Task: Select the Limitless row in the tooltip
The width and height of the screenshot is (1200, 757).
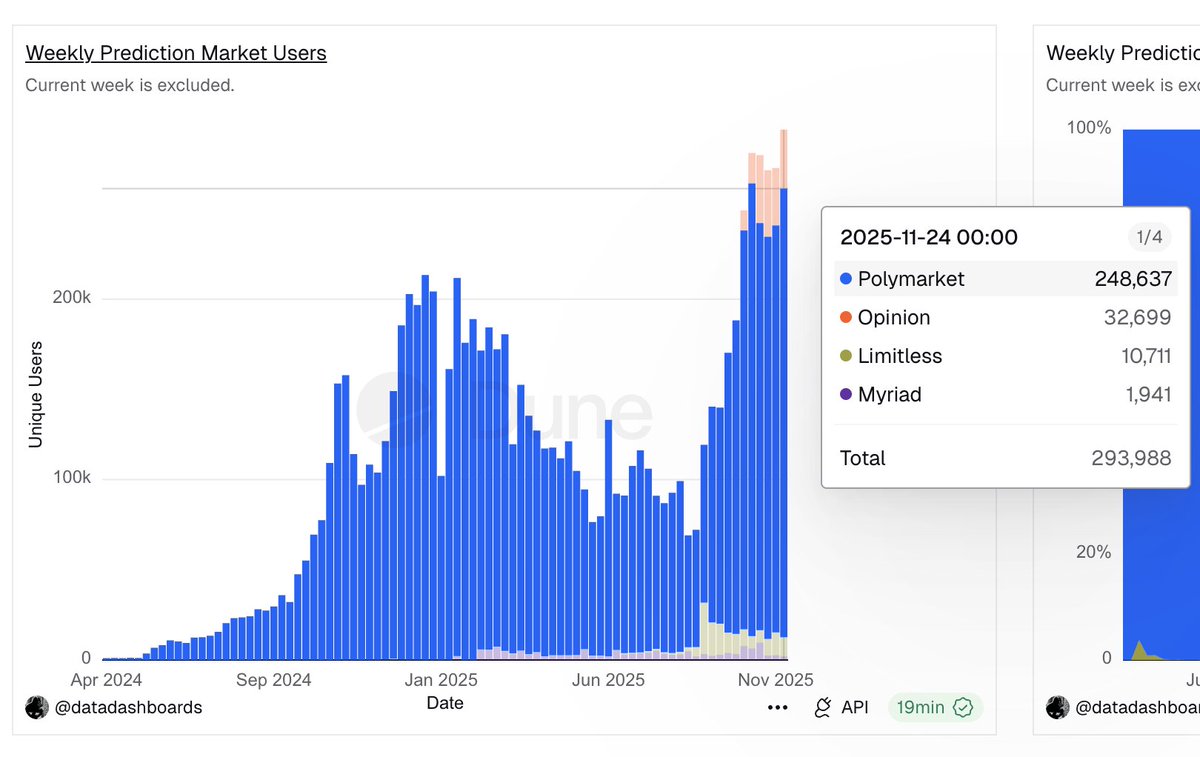Action: [1006, 356]
